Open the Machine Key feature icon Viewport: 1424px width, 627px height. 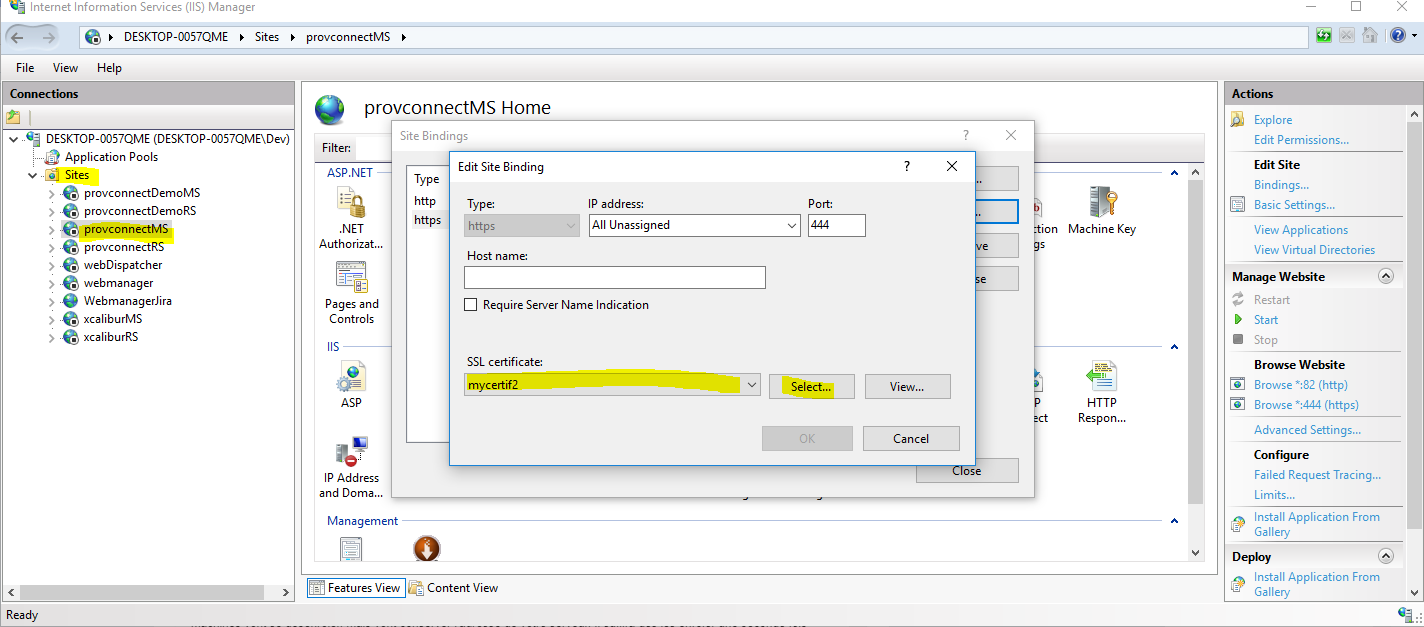1102,203
